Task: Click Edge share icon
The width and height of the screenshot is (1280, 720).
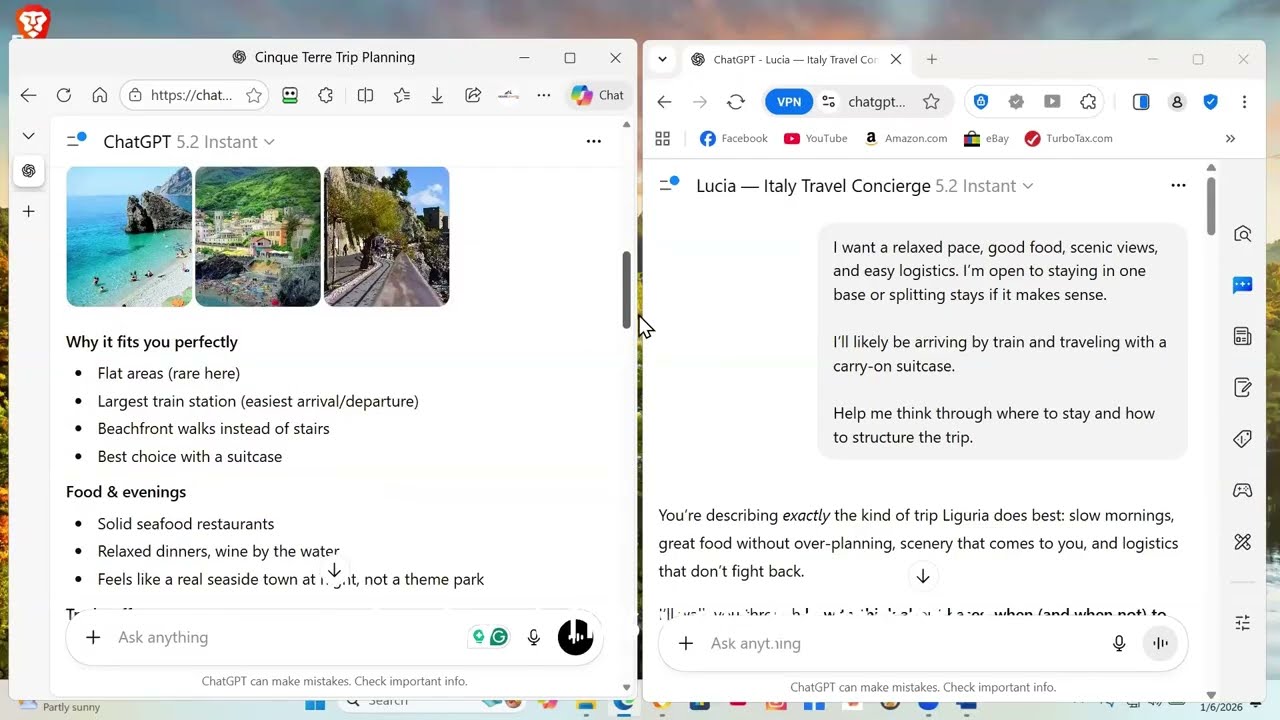Action: [x=473, y=95]
